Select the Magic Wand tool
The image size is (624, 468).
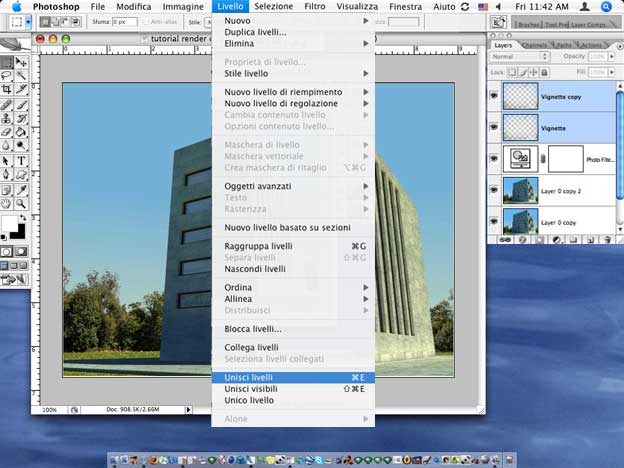click(x=21, y=75)
